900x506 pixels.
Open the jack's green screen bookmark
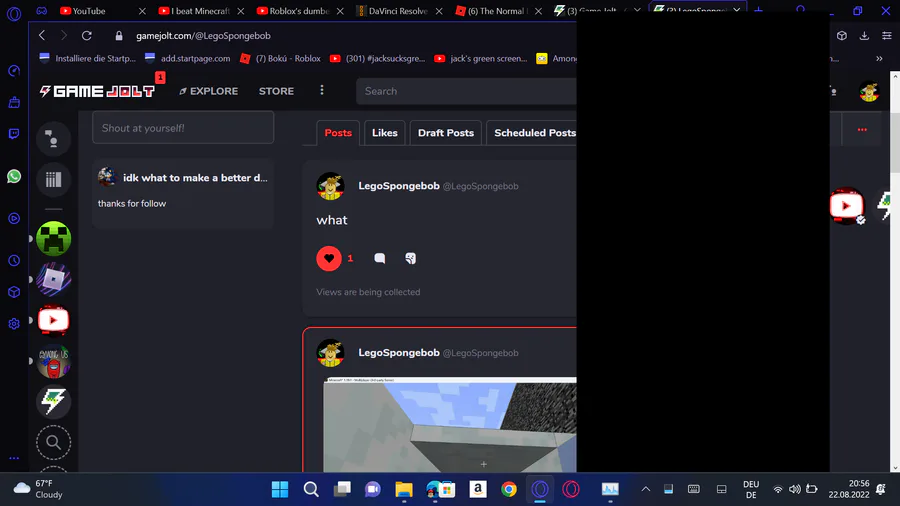[481, 59]
